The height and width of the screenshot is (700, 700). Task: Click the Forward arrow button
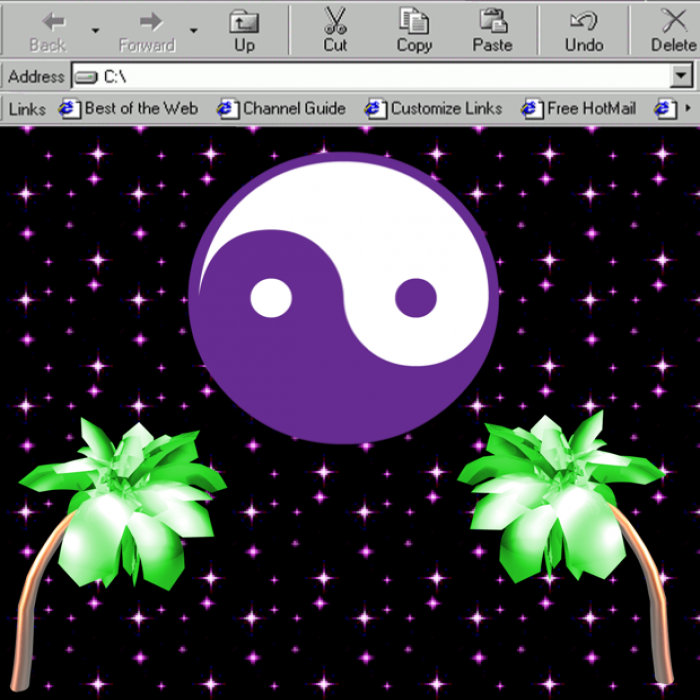click(147, 28)
